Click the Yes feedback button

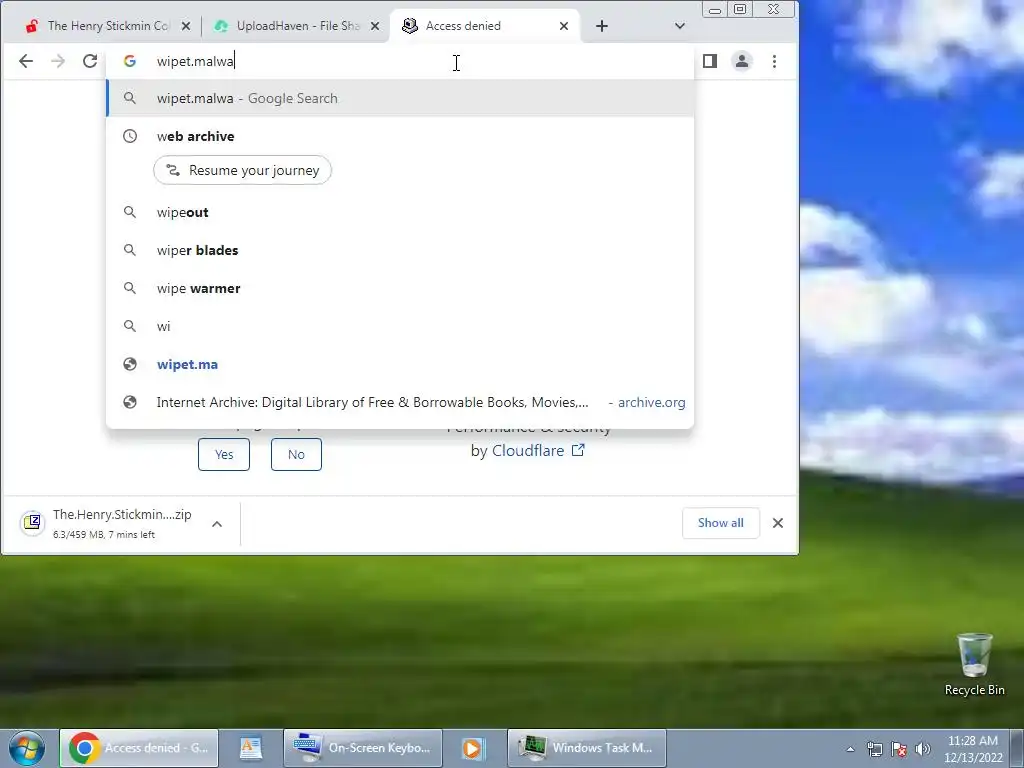click(224, 455)
